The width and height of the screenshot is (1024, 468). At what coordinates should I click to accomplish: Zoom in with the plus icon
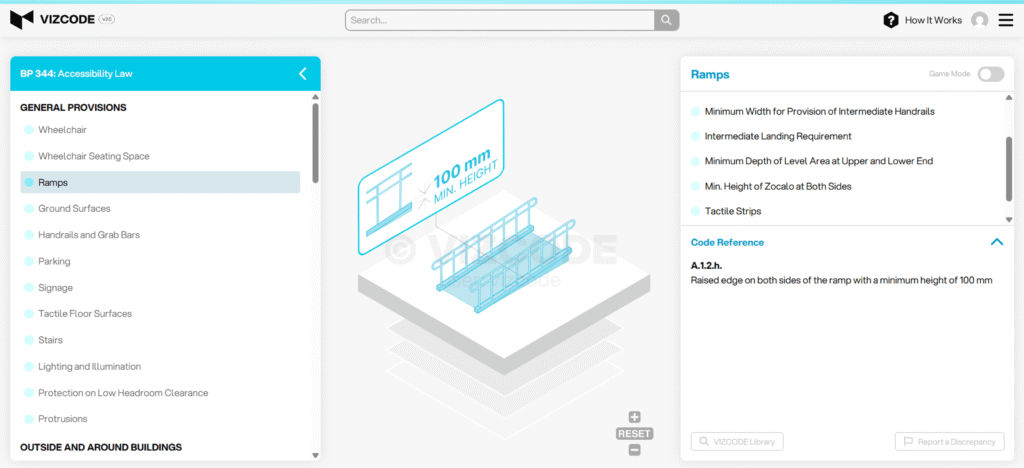click(x=634, y=417)
